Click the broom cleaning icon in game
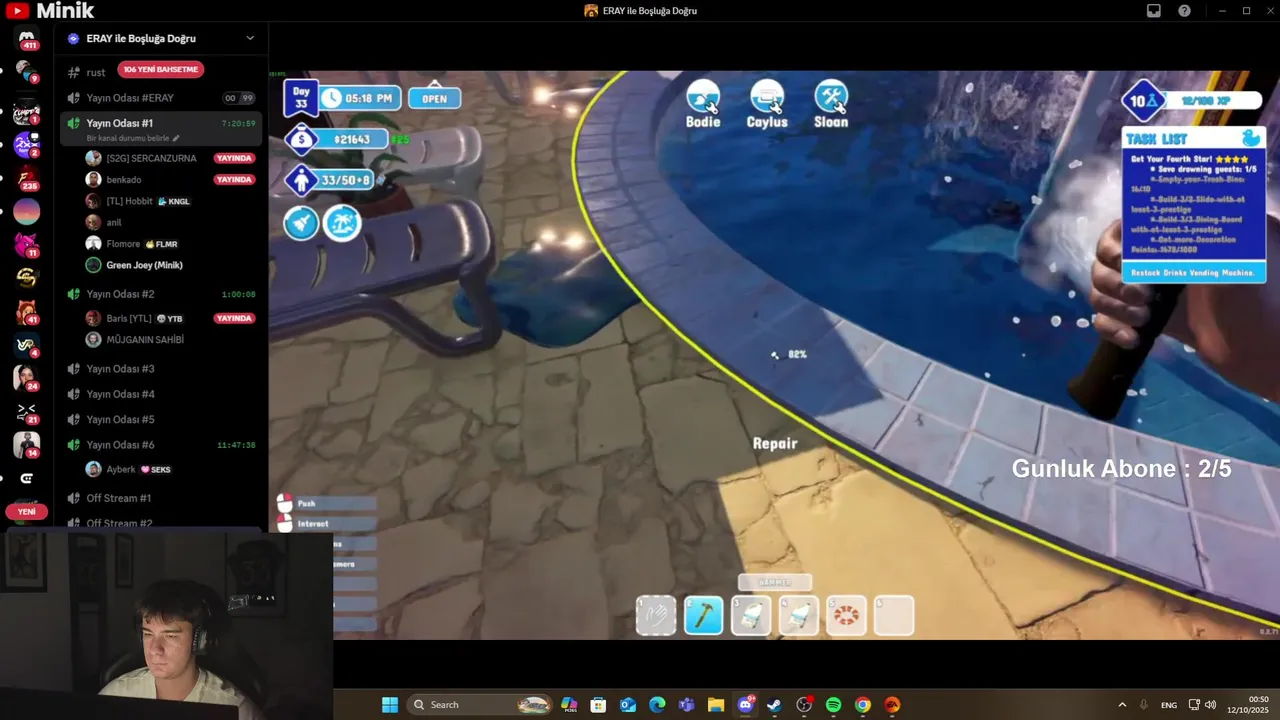This screenshot has width=1280, height=720. pyautogui.click(x=301, y=223)
